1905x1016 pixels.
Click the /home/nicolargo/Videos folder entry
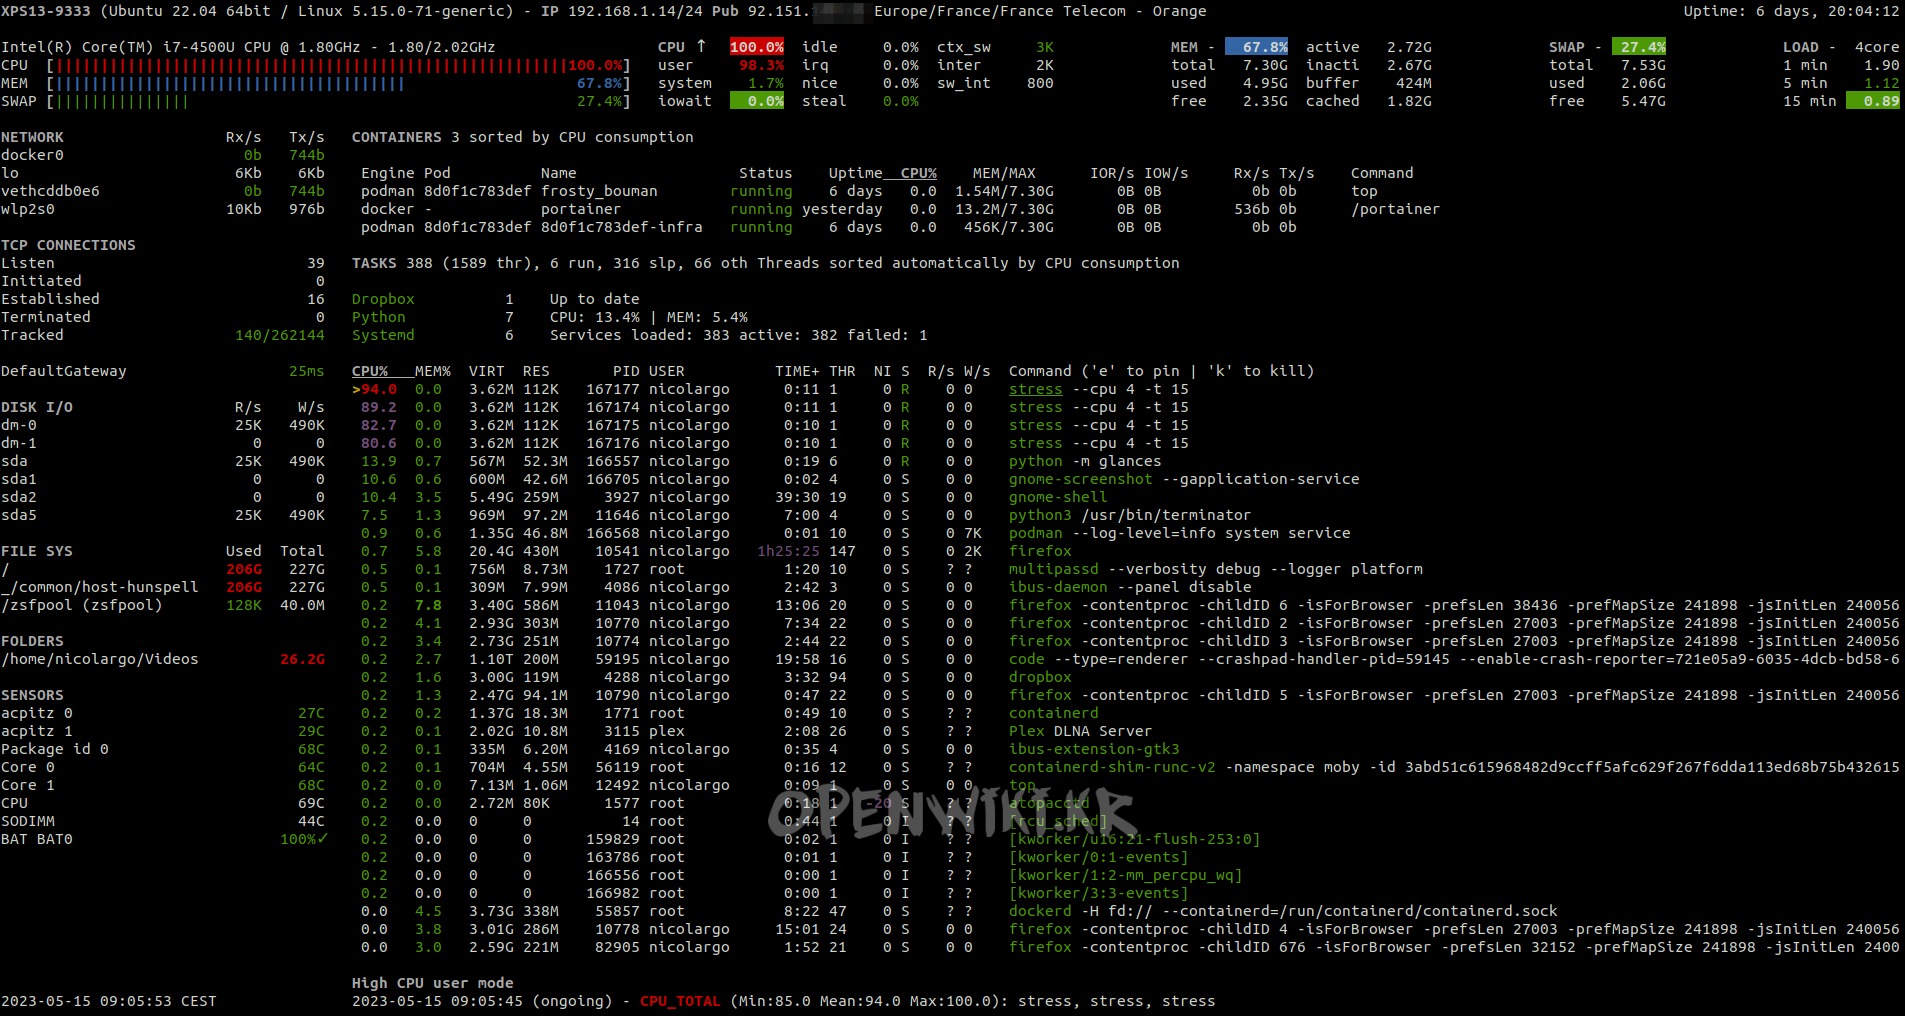coord(100,659)
